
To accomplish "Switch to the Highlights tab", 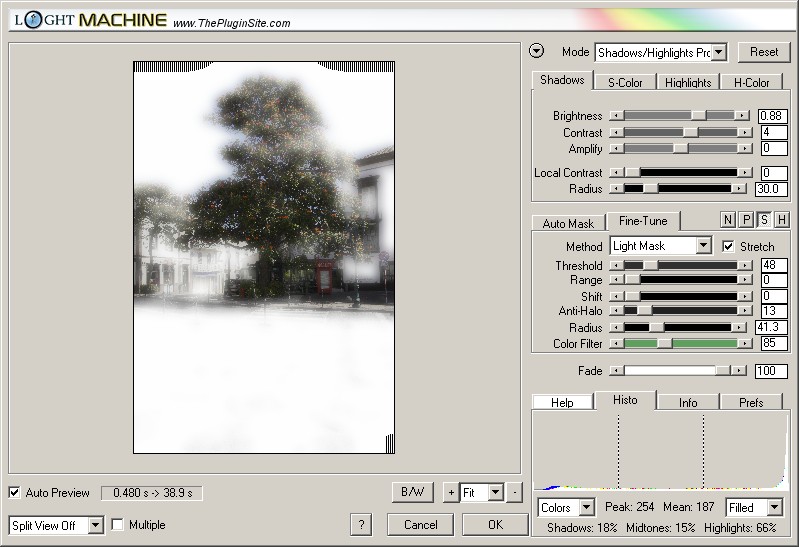I will 688,82.
